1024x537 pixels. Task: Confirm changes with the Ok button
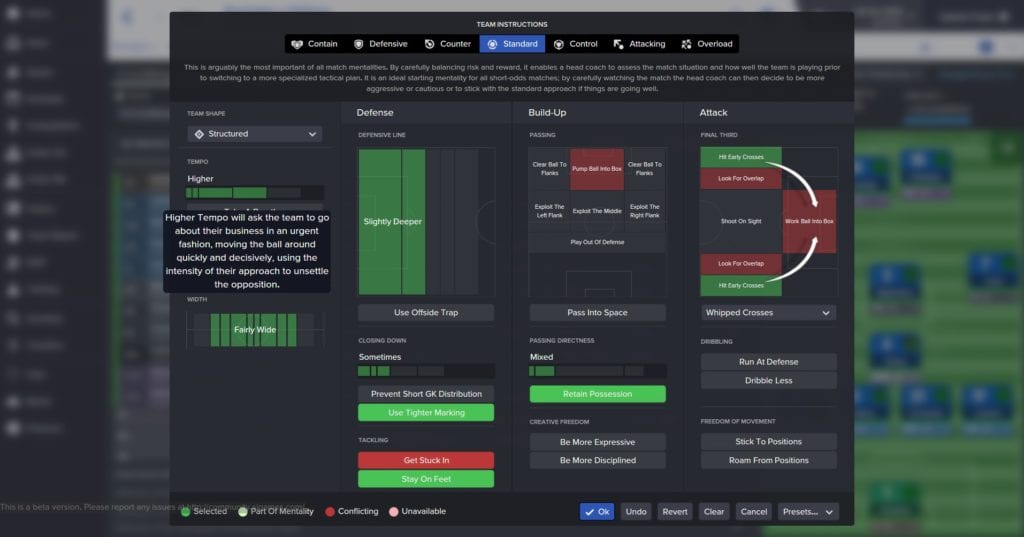coord(597,511)
